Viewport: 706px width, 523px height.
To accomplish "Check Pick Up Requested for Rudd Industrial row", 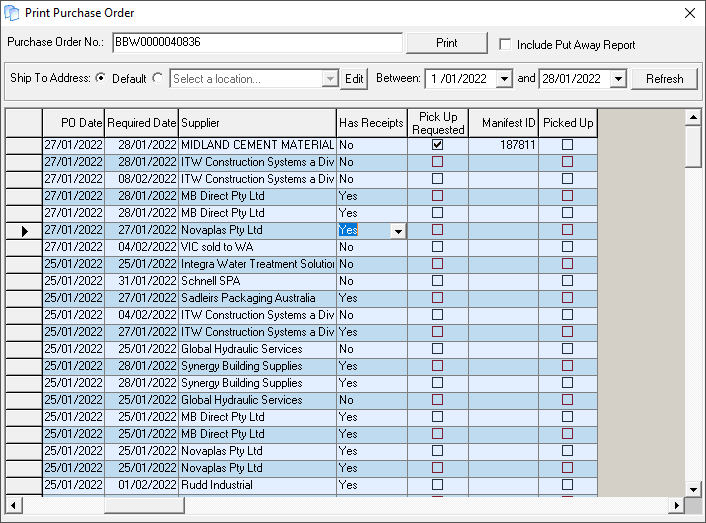I will click(x=437, y=485).
